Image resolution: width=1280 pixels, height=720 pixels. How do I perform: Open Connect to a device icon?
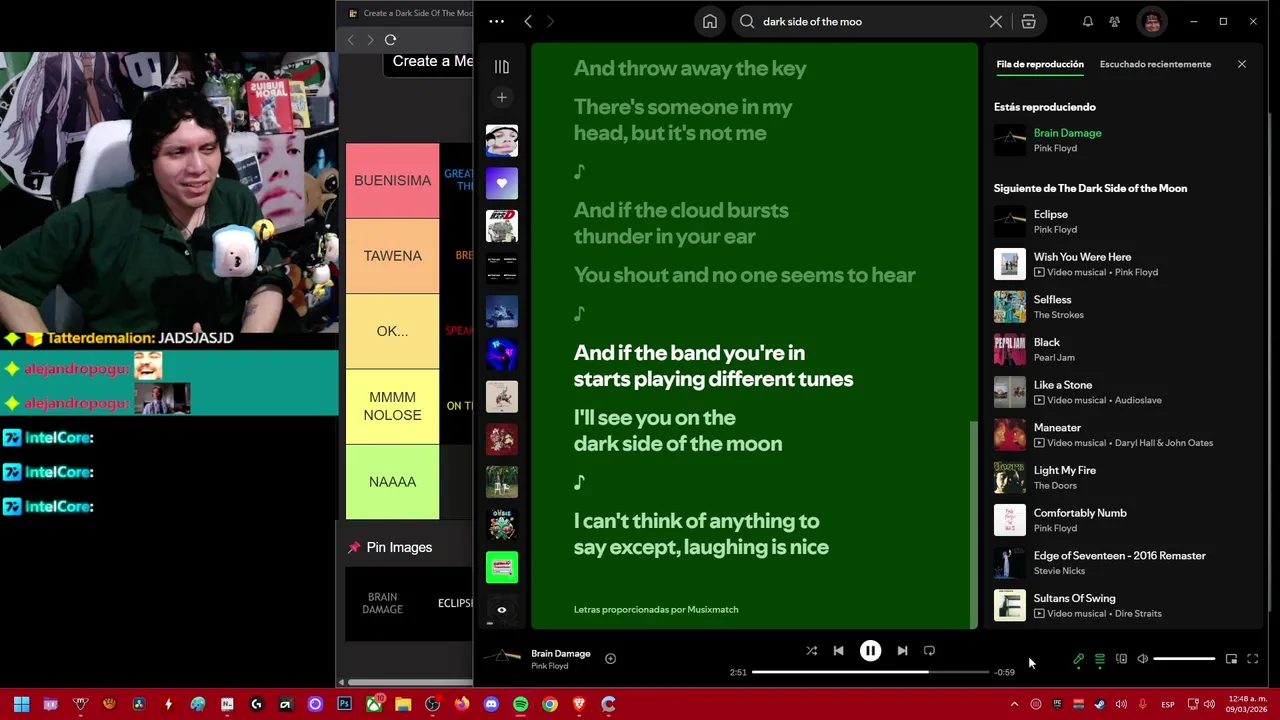(1121, 659)
